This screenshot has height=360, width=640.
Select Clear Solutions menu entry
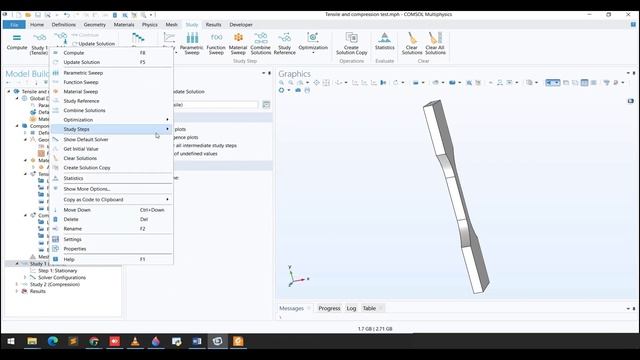coord(111,158)
